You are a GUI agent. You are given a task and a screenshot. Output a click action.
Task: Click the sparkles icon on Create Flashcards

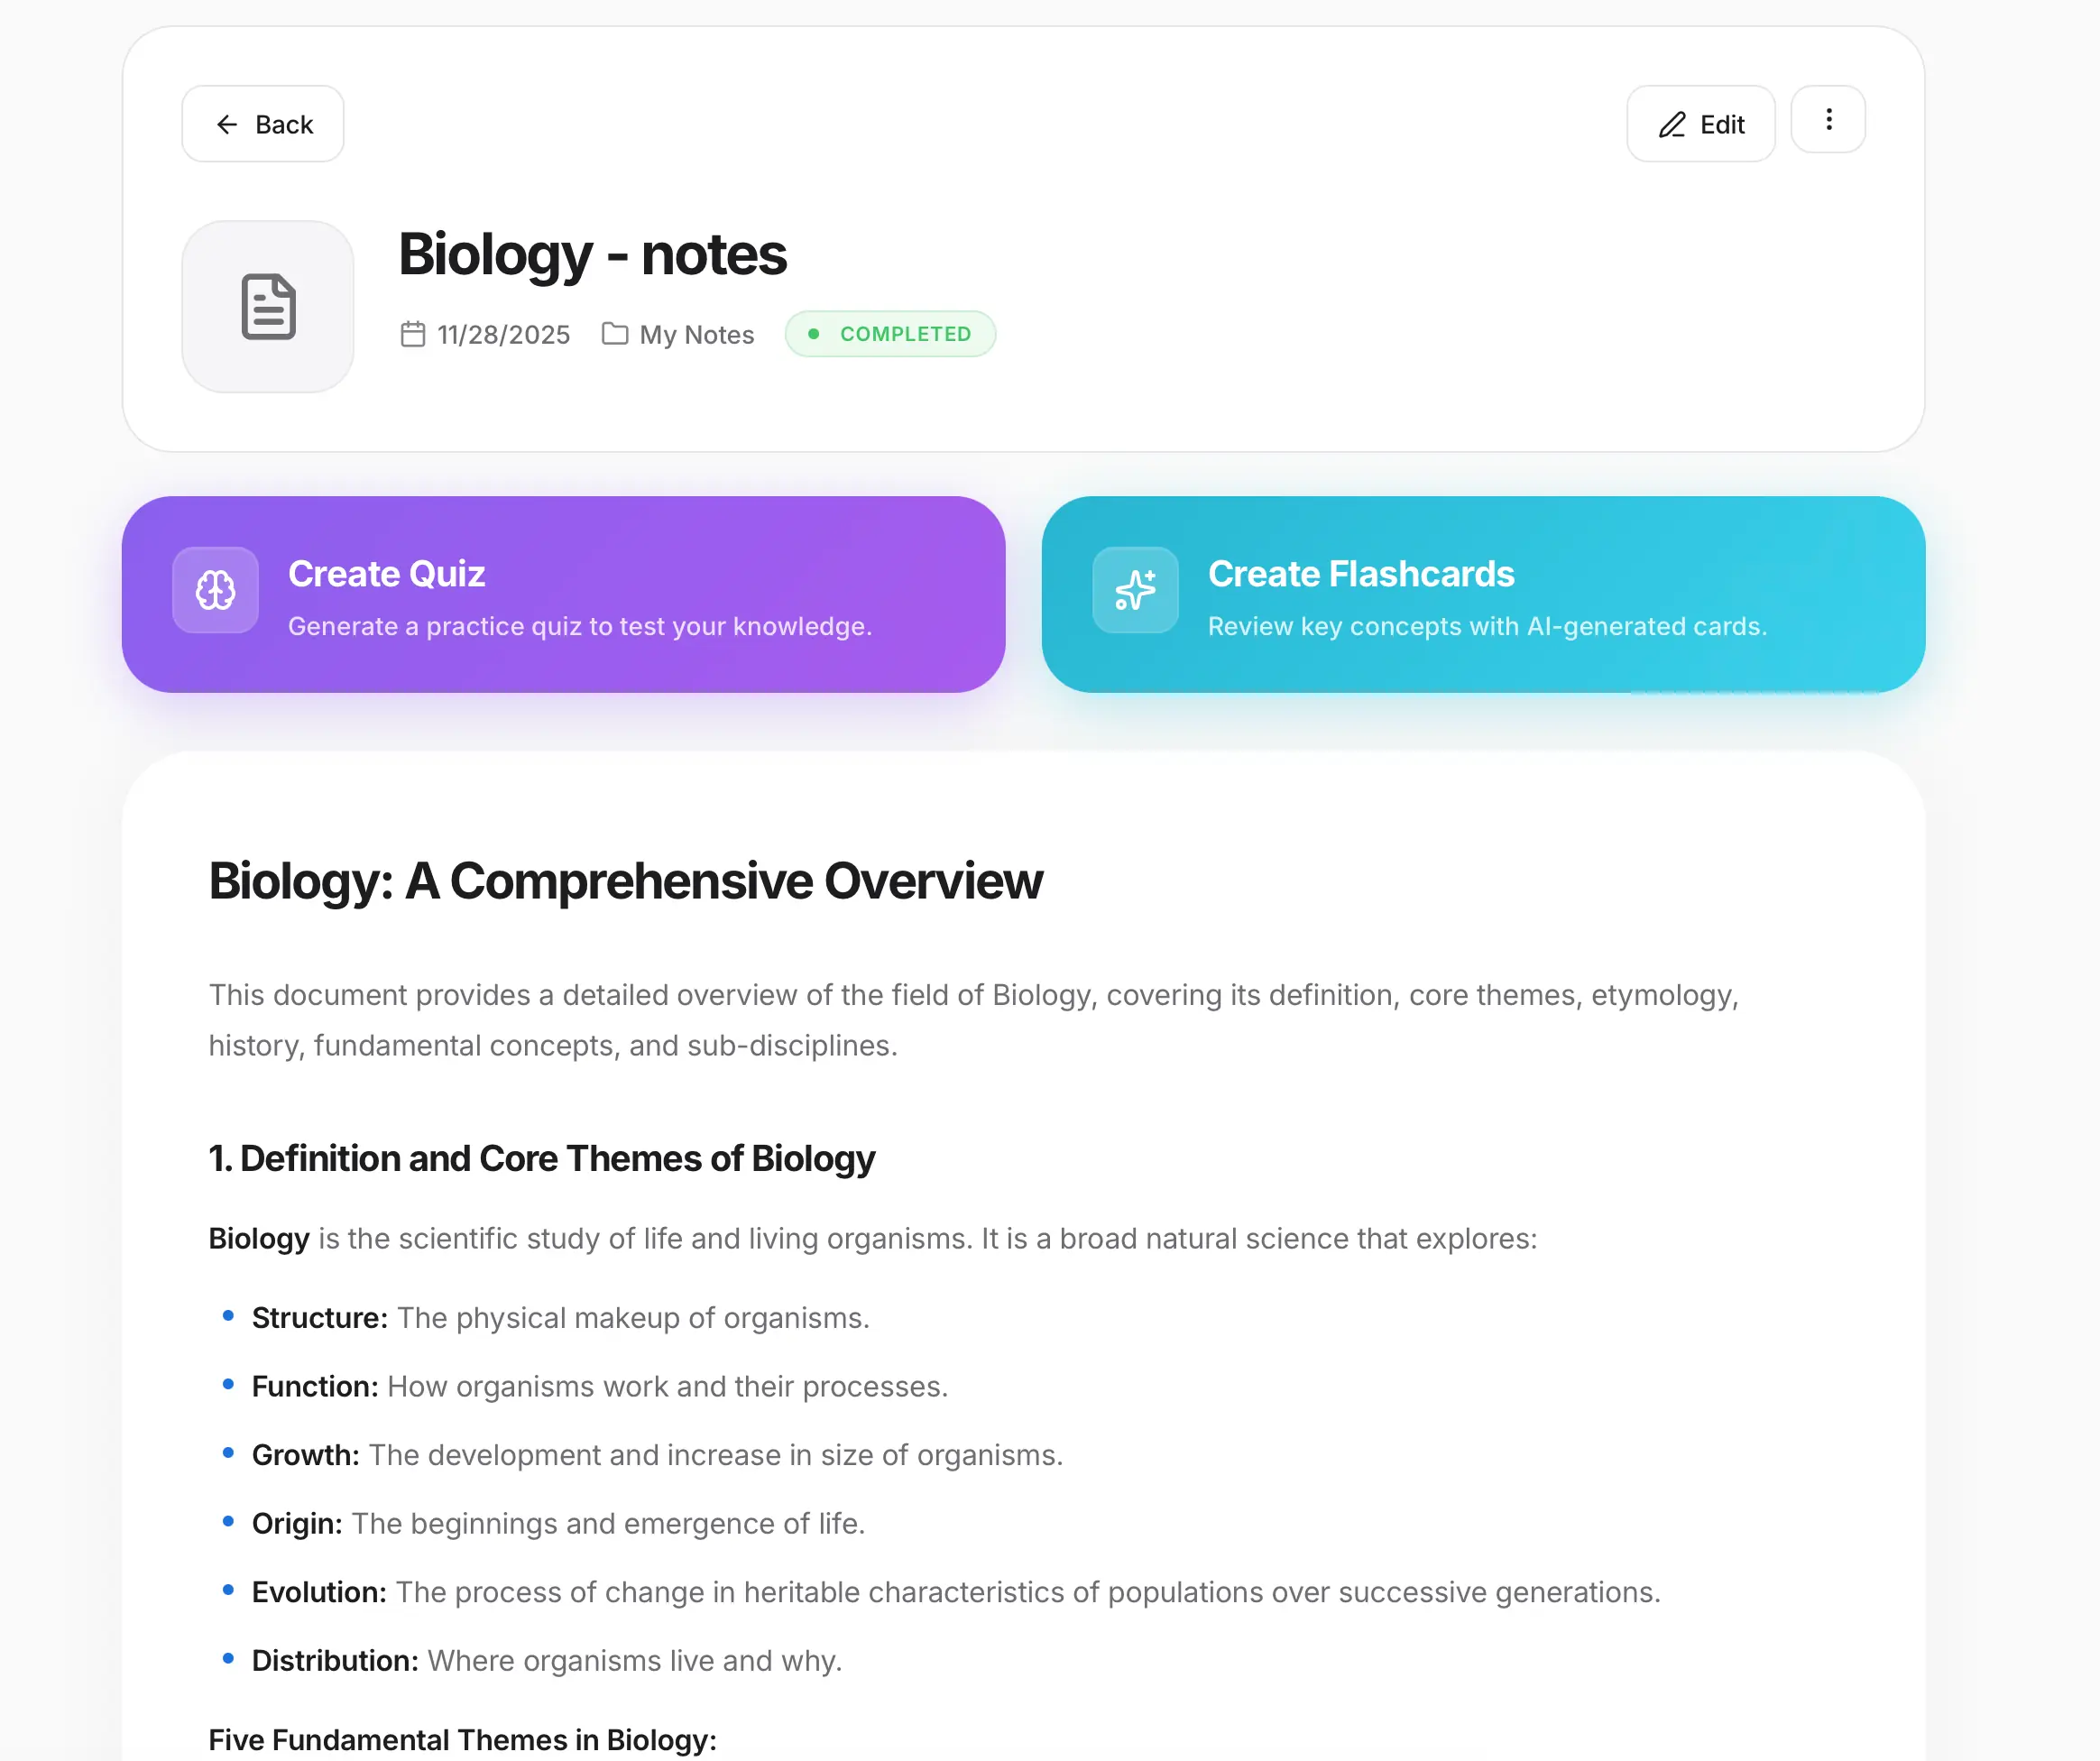[x=1136, y=591]
